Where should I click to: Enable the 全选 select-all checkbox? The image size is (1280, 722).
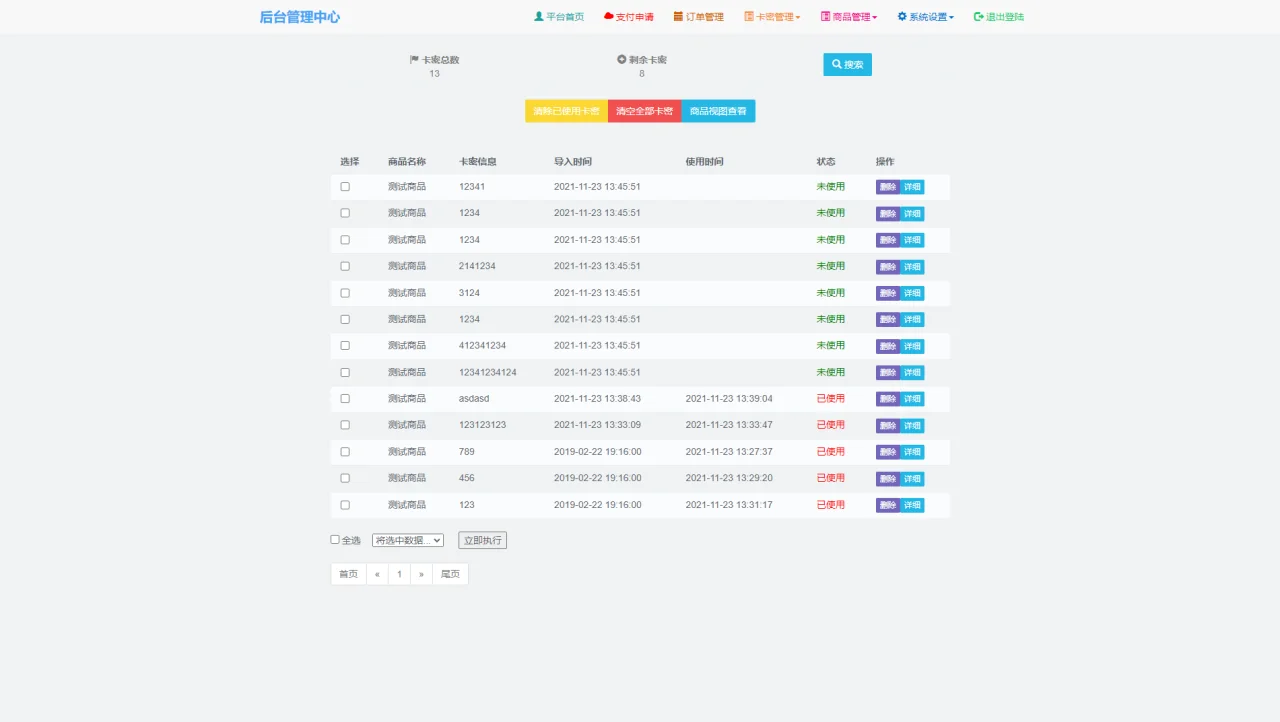(x=334, y=539)
